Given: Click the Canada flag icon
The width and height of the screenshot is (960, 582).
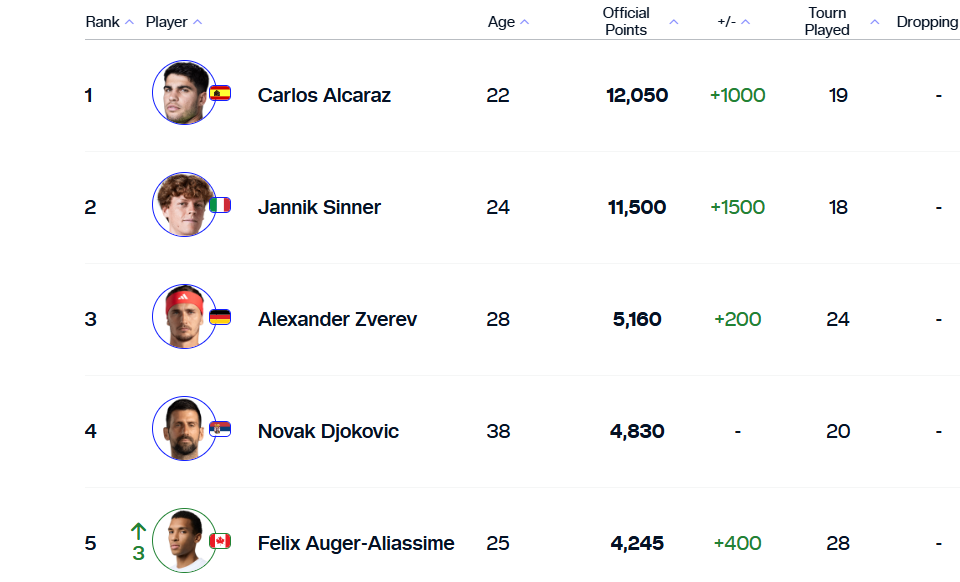Looking at the screenshot, I should [220, 541].
